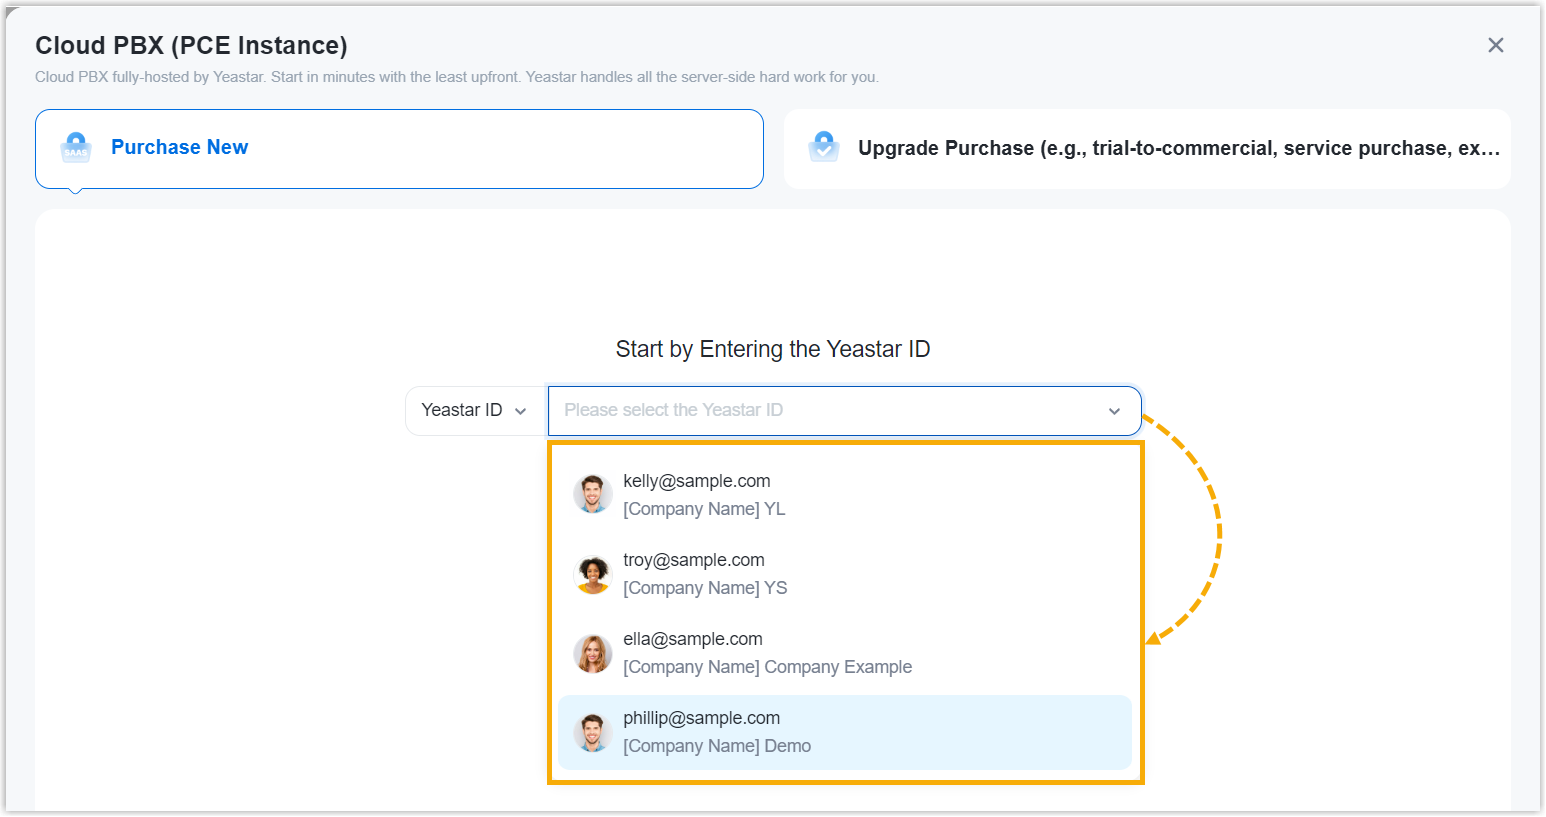Click the avatar next to ella@sample.com
1546x817 pixels.
592,653
